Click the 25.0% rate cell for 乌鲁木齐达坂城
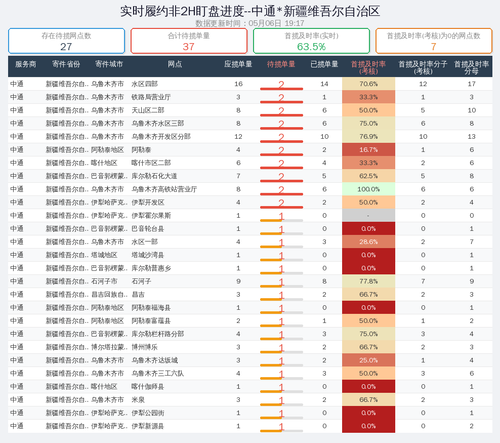 pos(368,360)
